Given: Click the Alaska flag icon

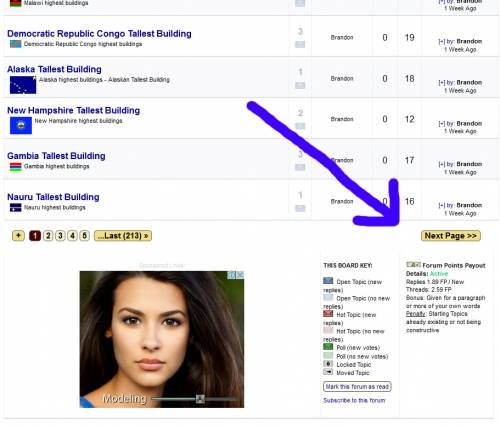Looking at the screenshot, I should 23,85.
